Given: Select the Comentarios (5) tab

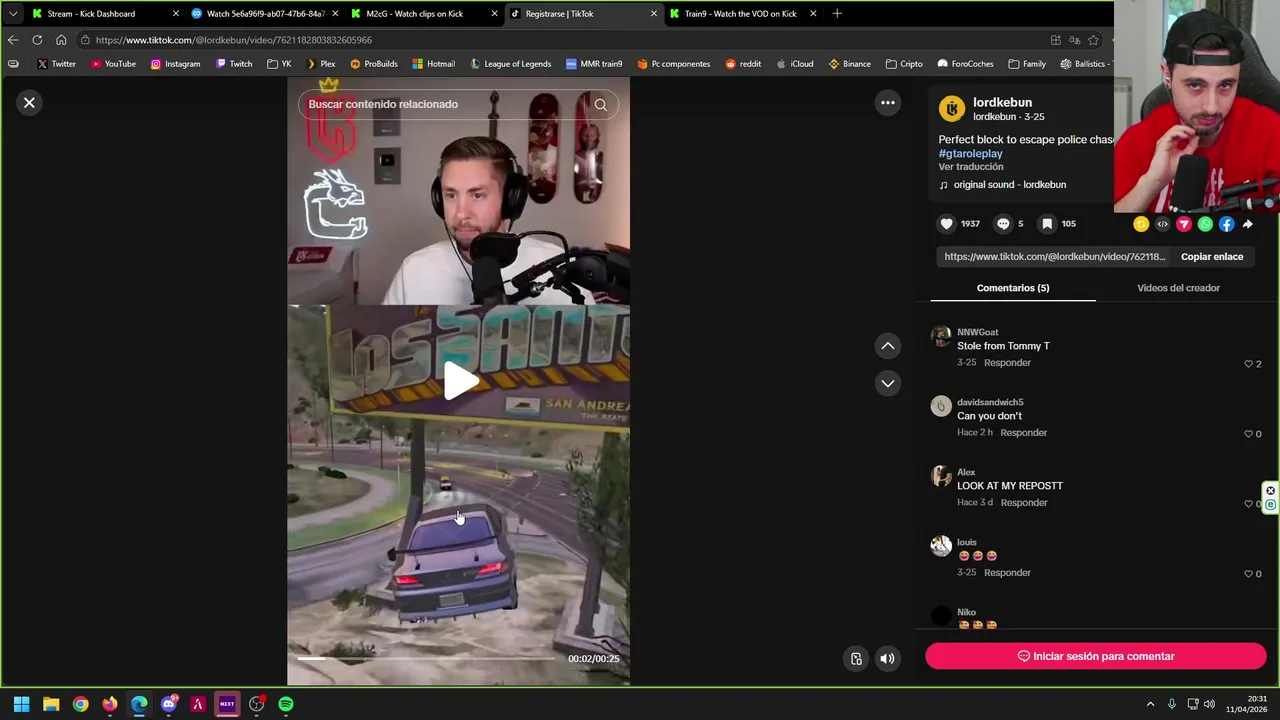Looking at the screenshot, I should pos(1013,288).
